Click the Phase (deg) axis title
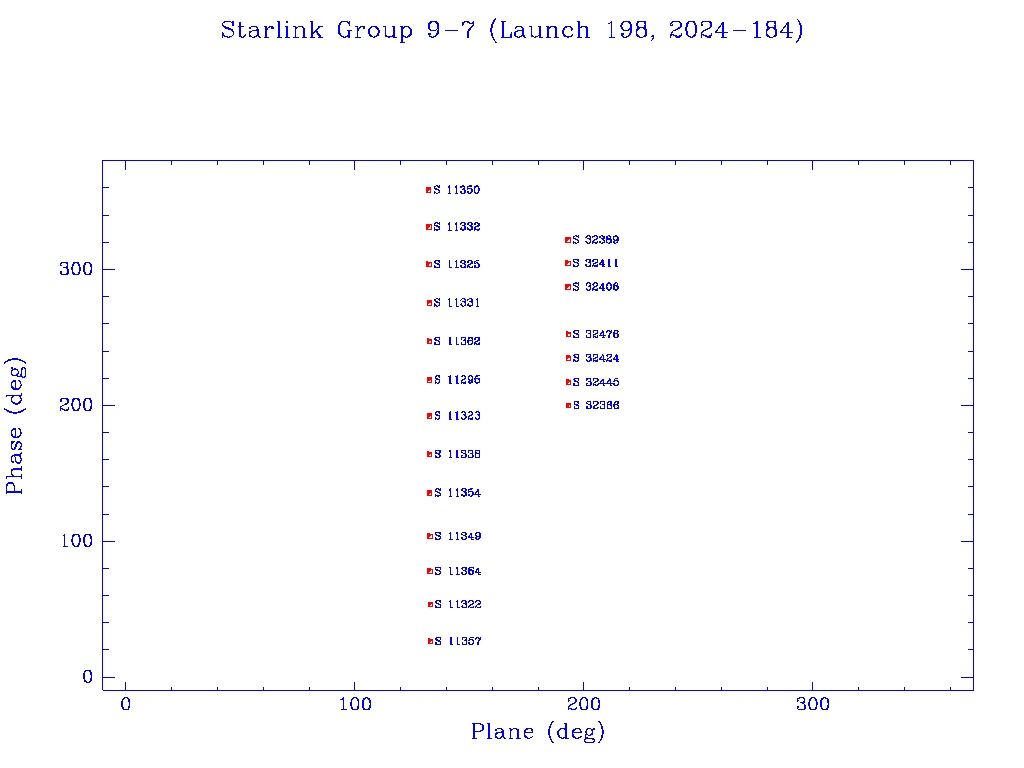 pos(15,426)
